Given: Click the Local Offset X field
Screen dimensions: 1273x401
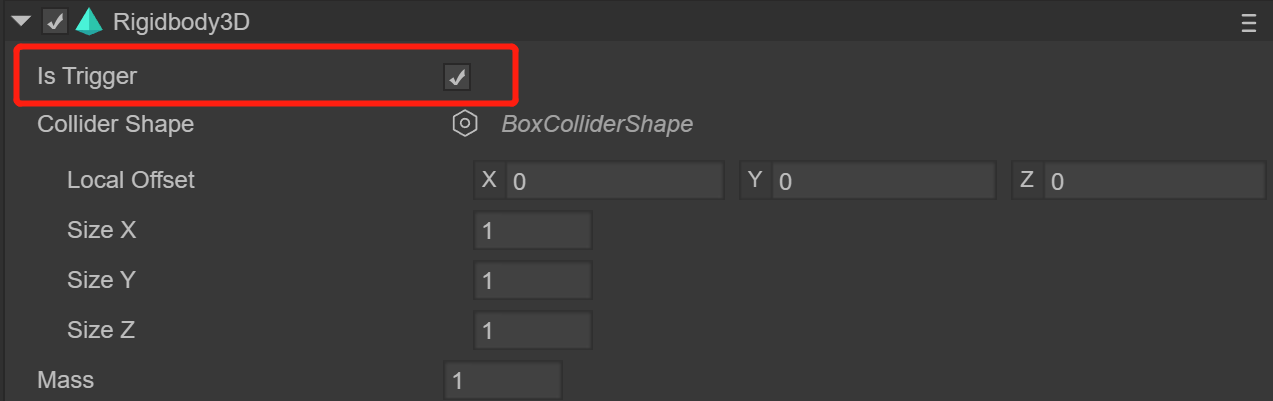Looking at the screenshot, I should [614, 181].
